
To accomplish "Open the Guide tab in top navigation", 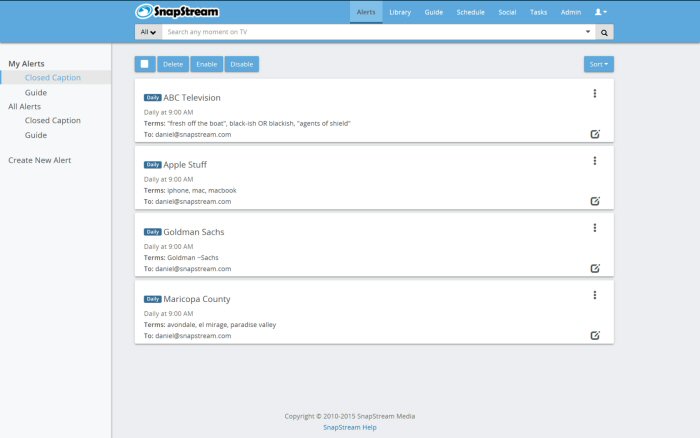I will (433, 12).
